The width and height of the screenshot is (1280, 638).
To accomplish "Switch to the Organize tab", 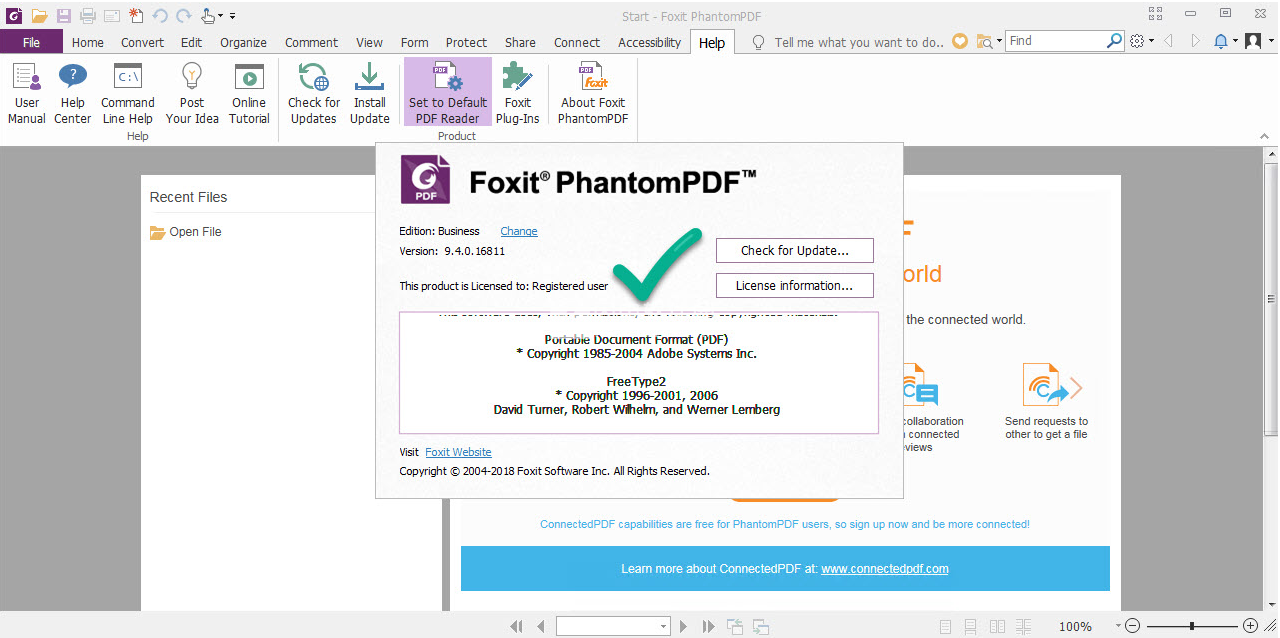I will (244, 42).
